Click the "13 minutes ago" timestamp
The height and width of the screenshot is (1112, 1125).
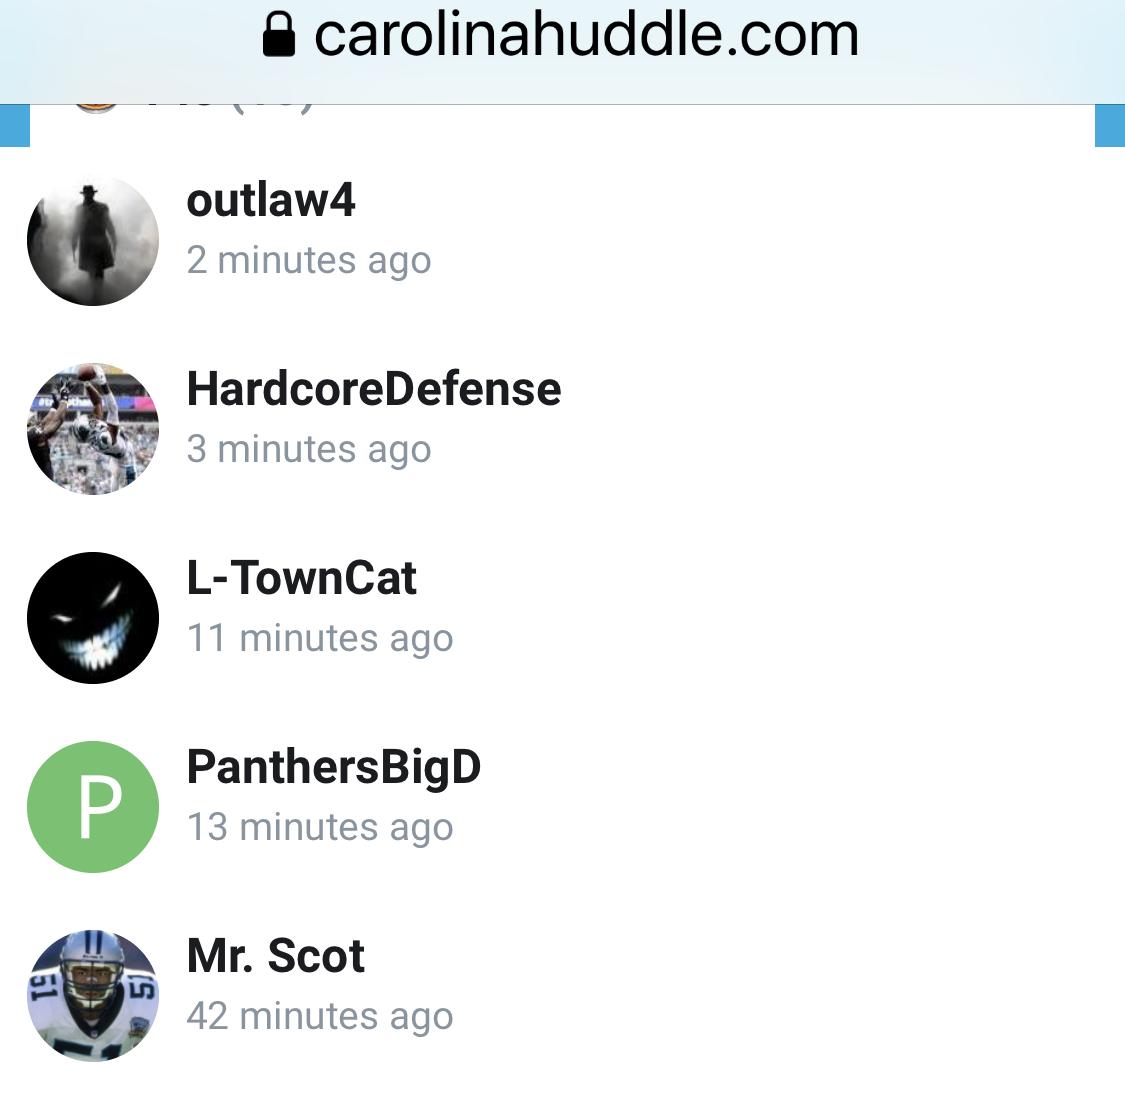320,826
